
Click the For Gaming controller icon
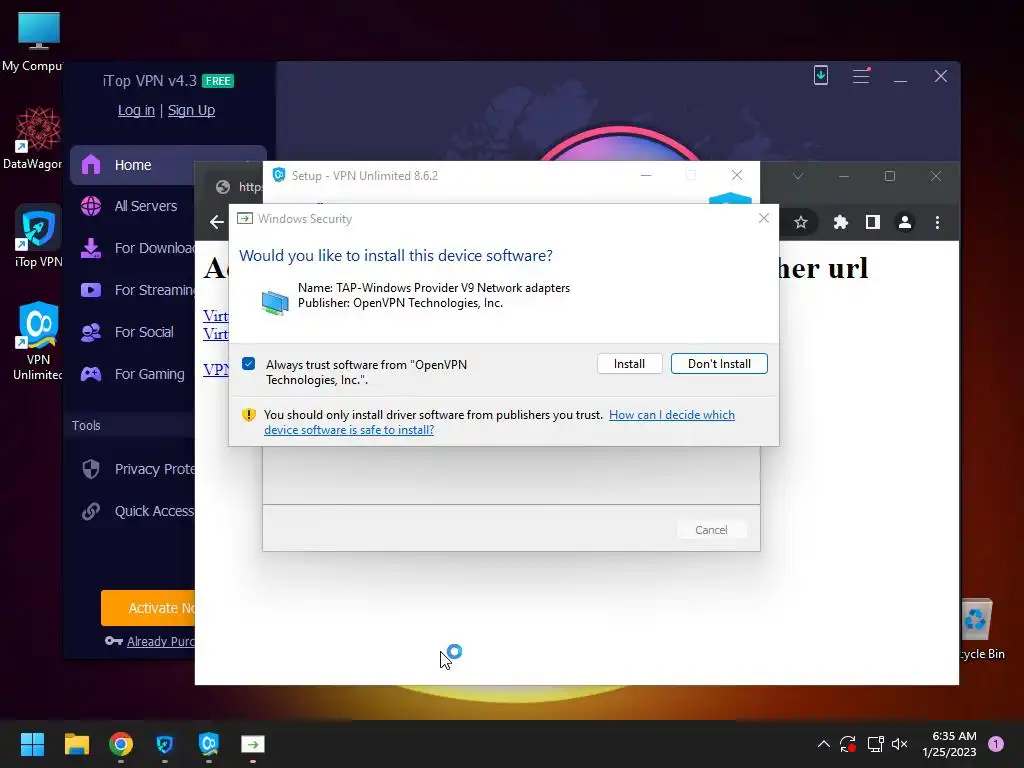91,374
